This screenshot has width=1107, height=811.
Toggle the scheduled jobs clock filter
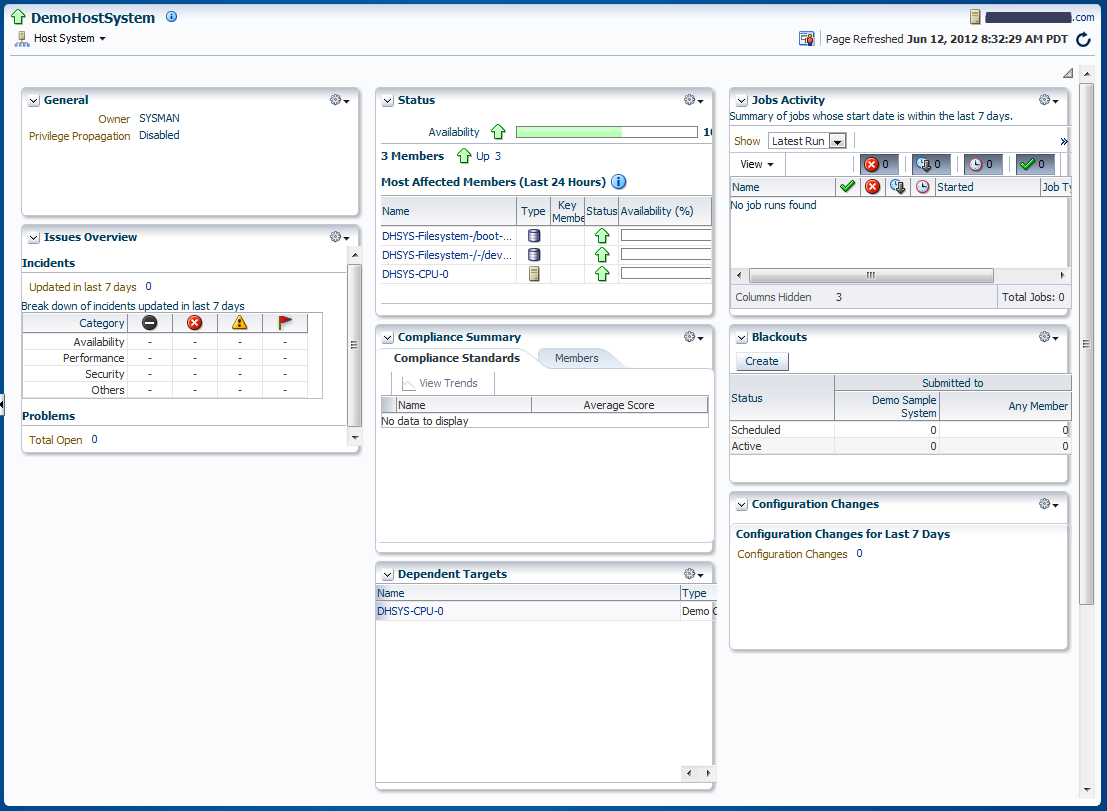(x=983, y=164)
